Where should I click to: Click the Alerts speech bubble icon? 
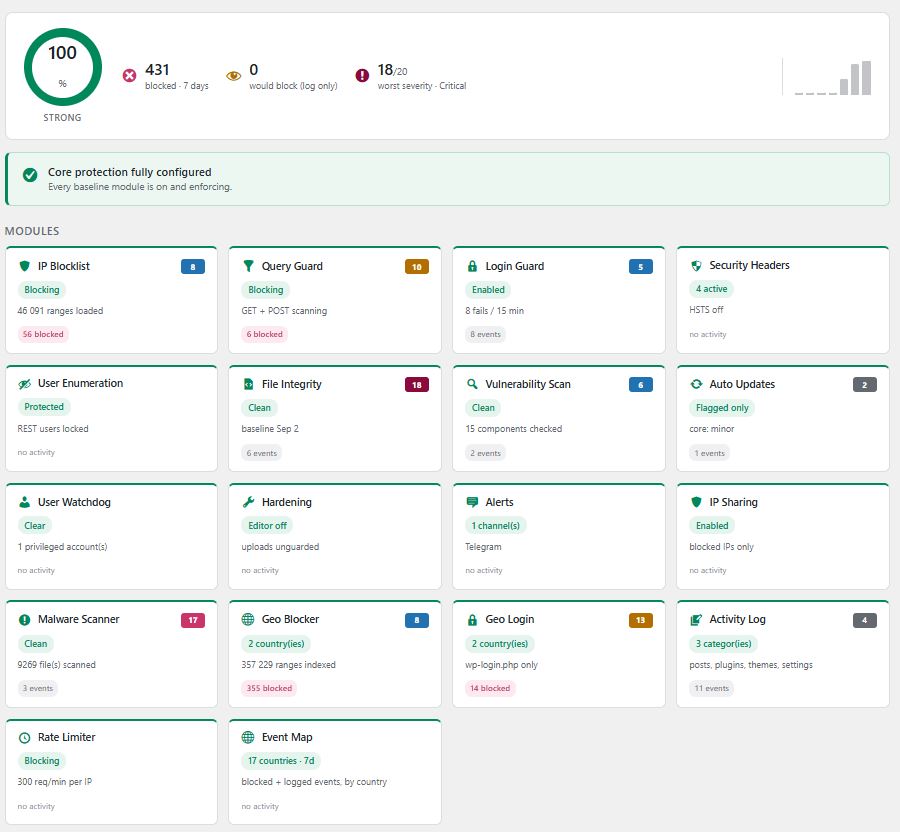[x=472, y=502]
